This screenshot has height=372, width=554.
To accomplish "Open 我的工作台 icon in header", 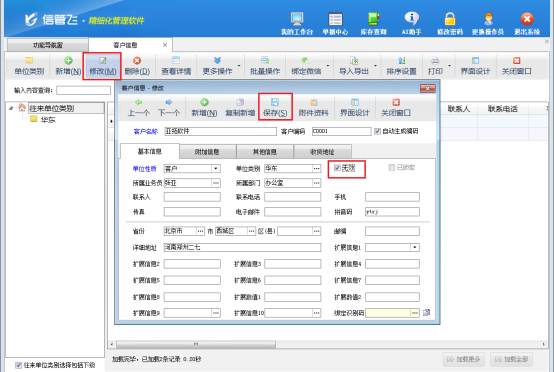I will (x=297, y=19).
